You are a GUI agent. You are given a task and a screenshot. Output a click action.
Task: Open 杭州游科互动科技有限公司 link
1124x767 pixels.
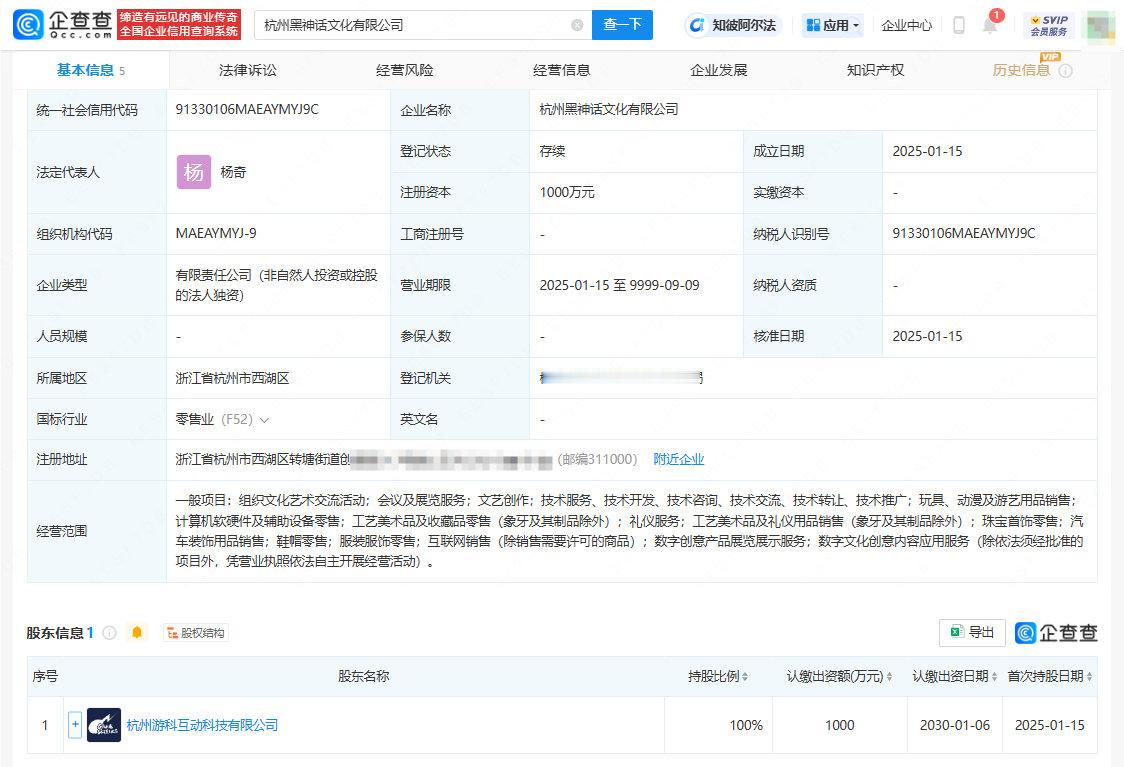pos(202,725)
